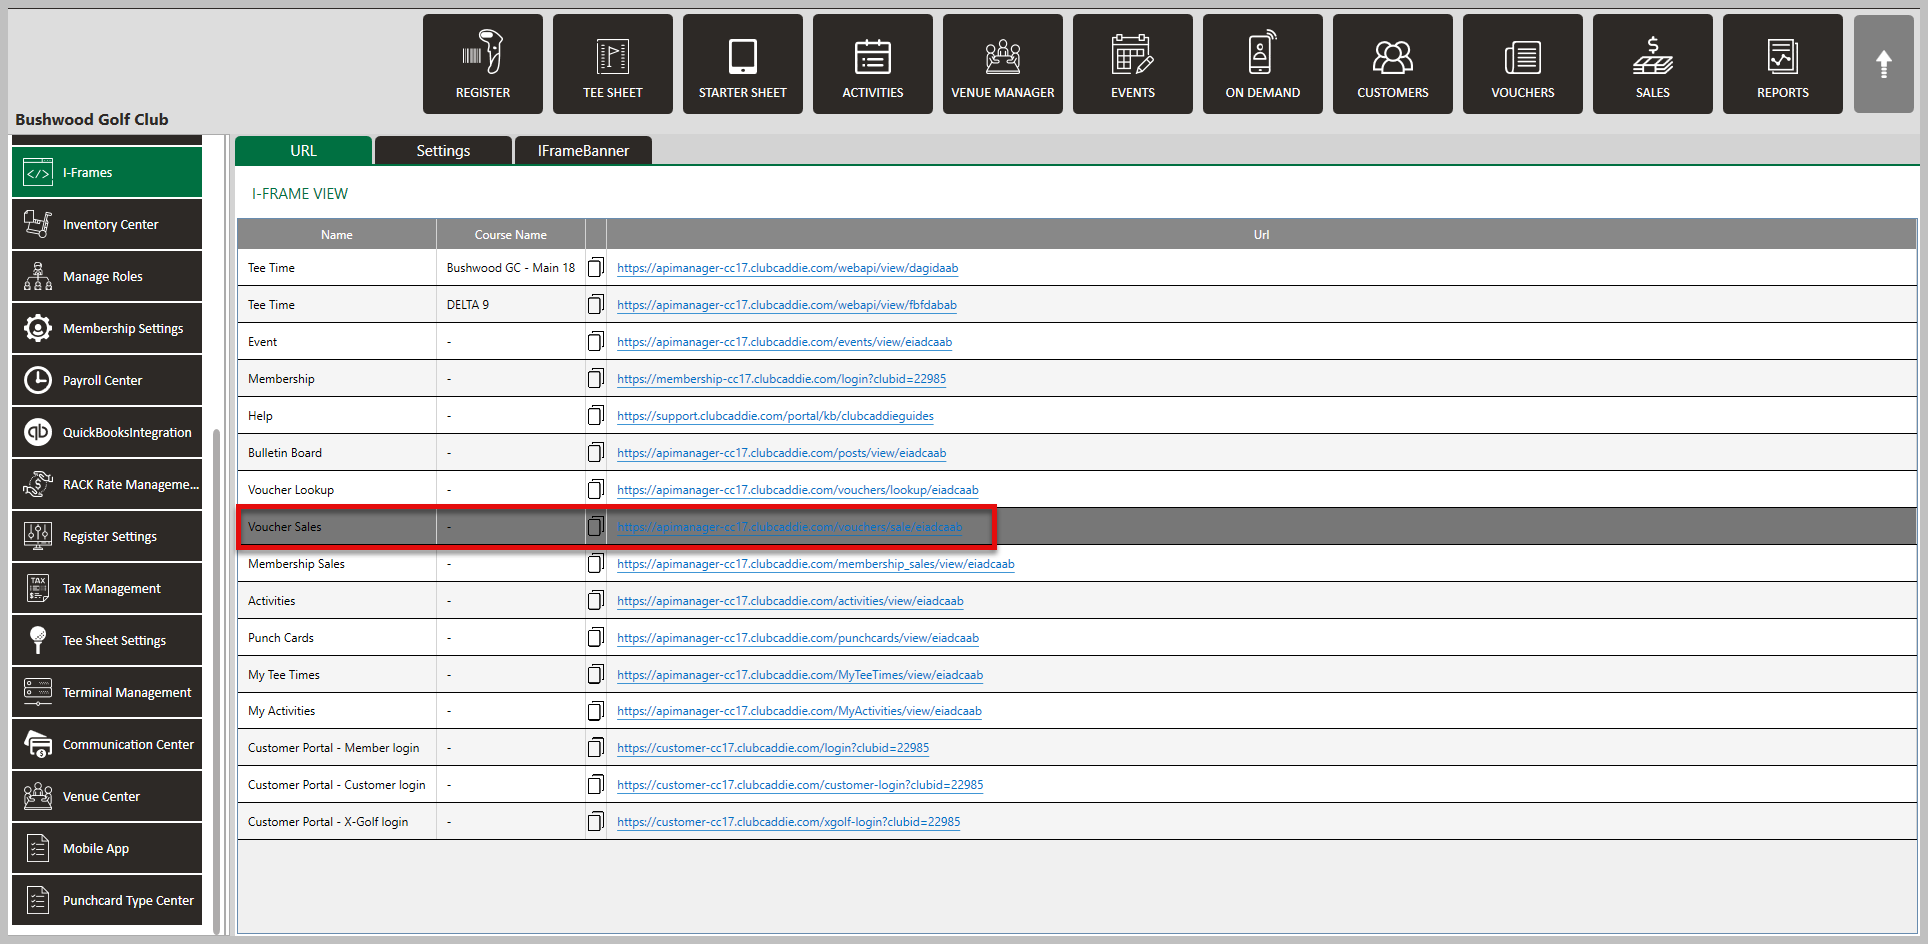Viewport: 1928px width, 944px height.
Task: Open the Sales module
Action: coord(1653,64)
